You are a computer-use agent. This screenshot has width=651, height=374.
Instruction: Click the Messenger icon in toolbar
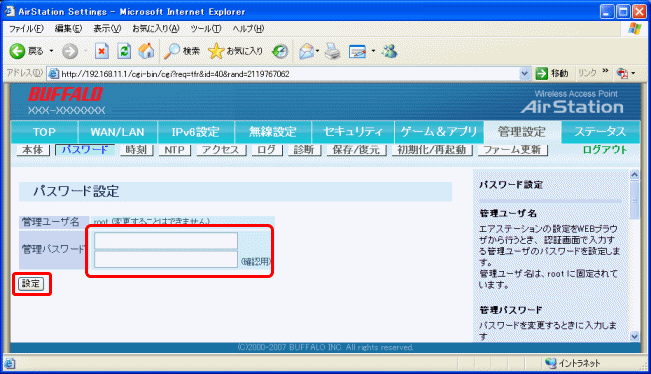tap(389, 51)
